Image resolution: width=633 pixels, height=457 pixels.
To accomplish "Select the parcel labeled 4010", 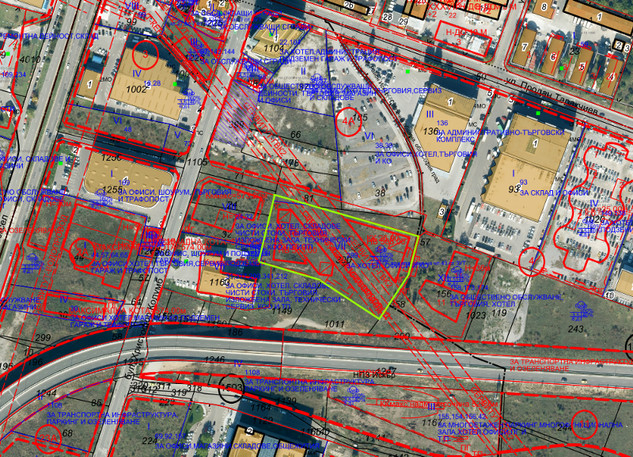I will [30, 60].
